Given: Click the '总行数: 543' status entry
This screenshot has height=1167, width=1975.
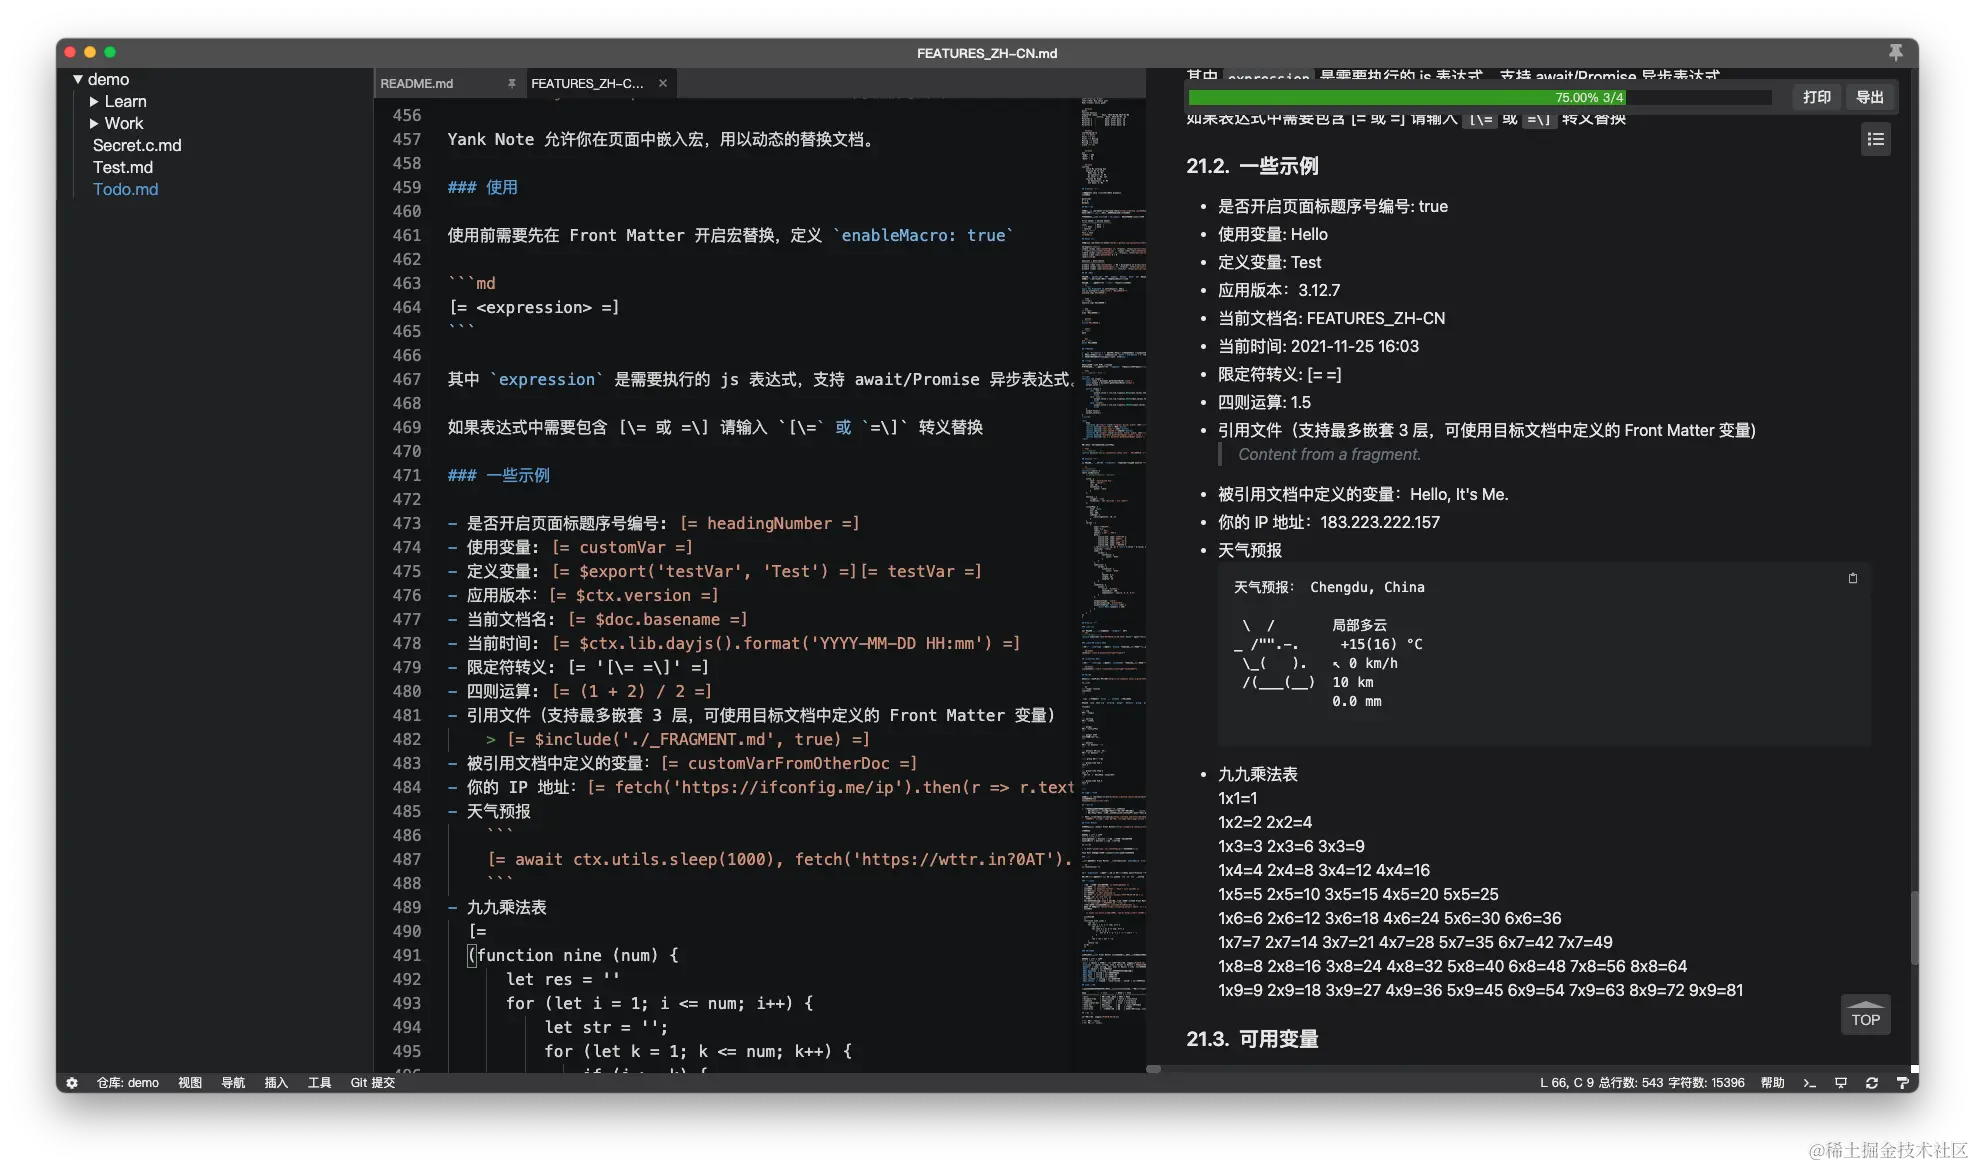Looking at the screenshot, I should (x=1630, y=1083).
